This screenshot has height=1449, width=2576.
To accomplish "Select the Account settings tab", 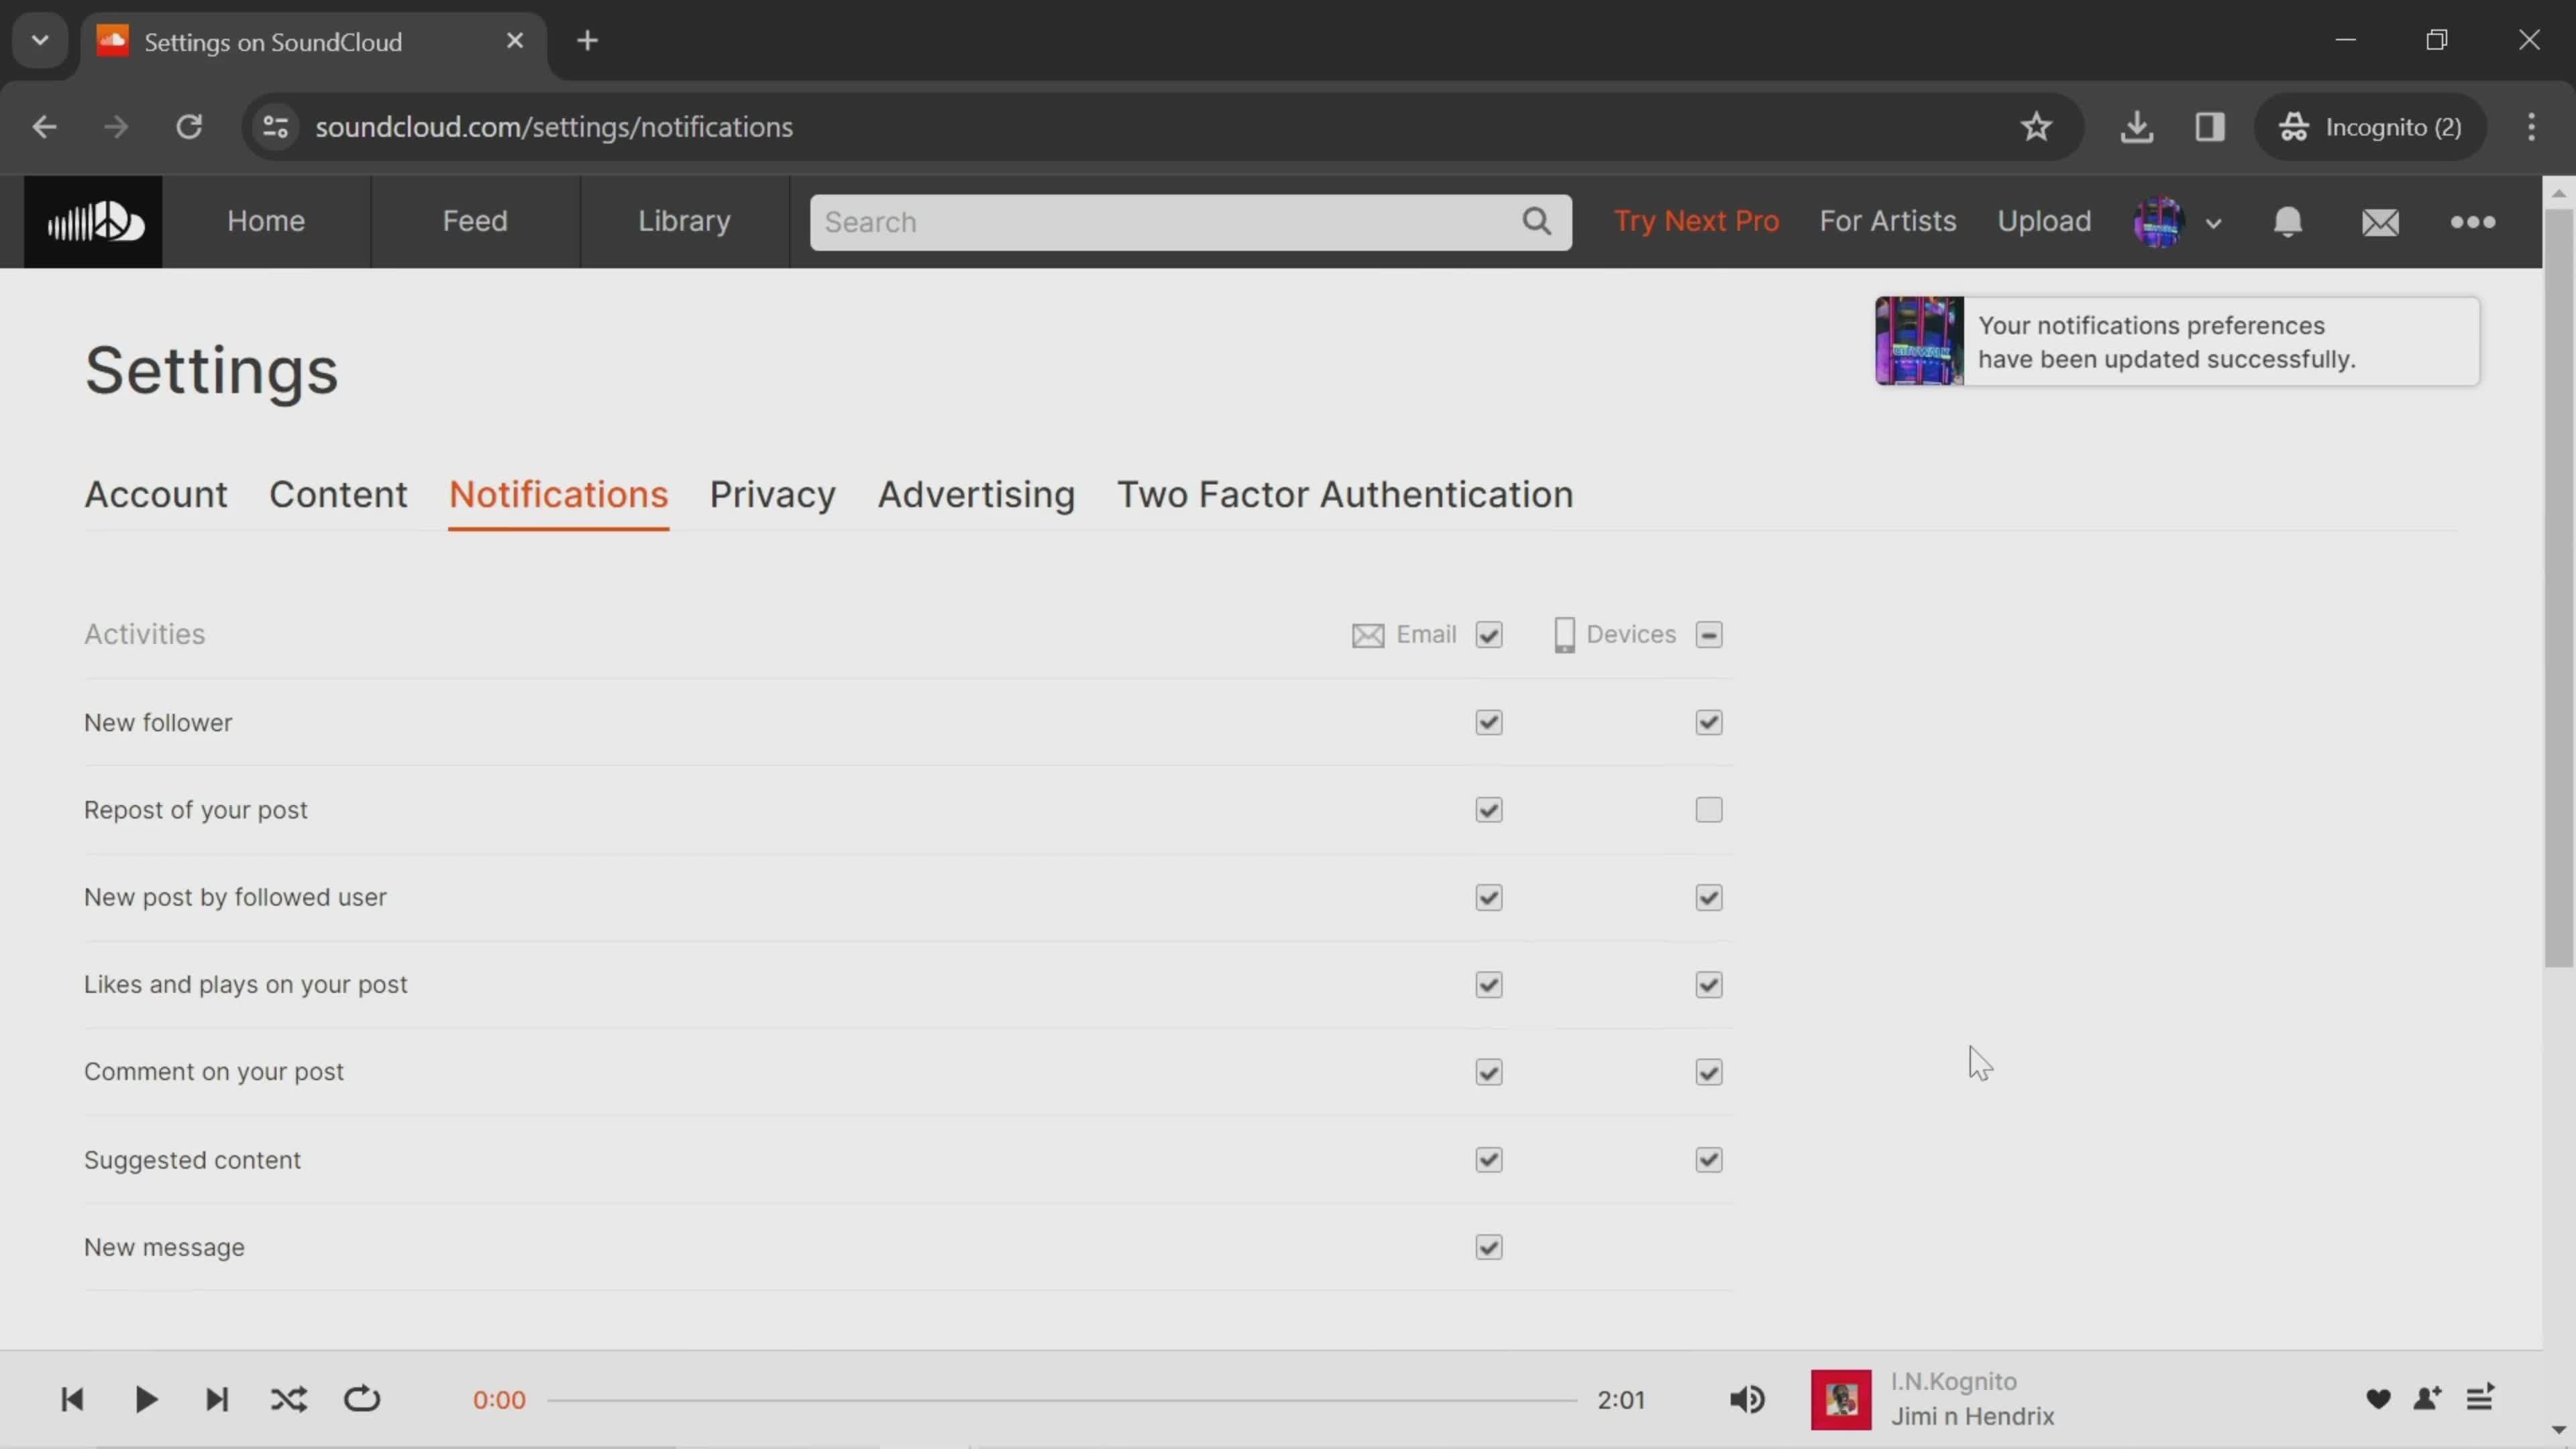I will 156,494.
